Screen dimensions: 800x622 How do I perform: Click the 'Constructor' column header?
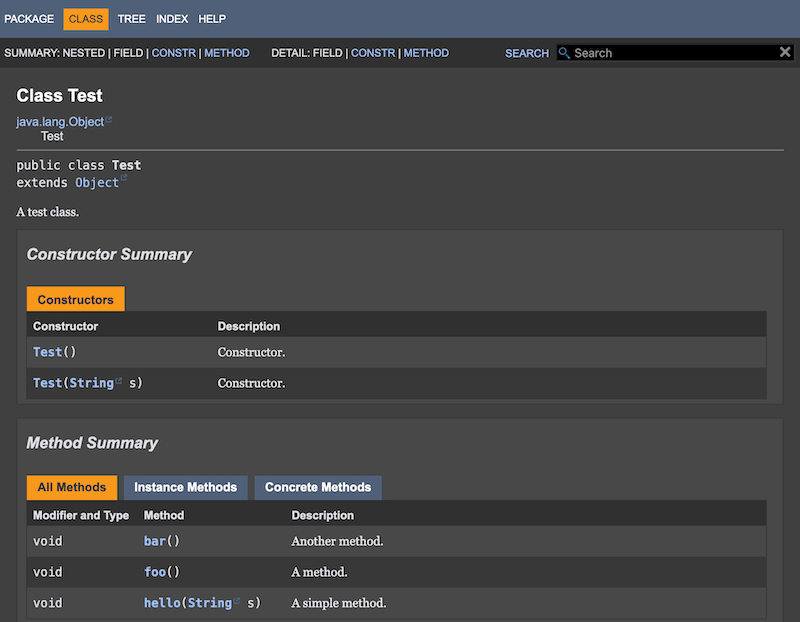[65, 327]
